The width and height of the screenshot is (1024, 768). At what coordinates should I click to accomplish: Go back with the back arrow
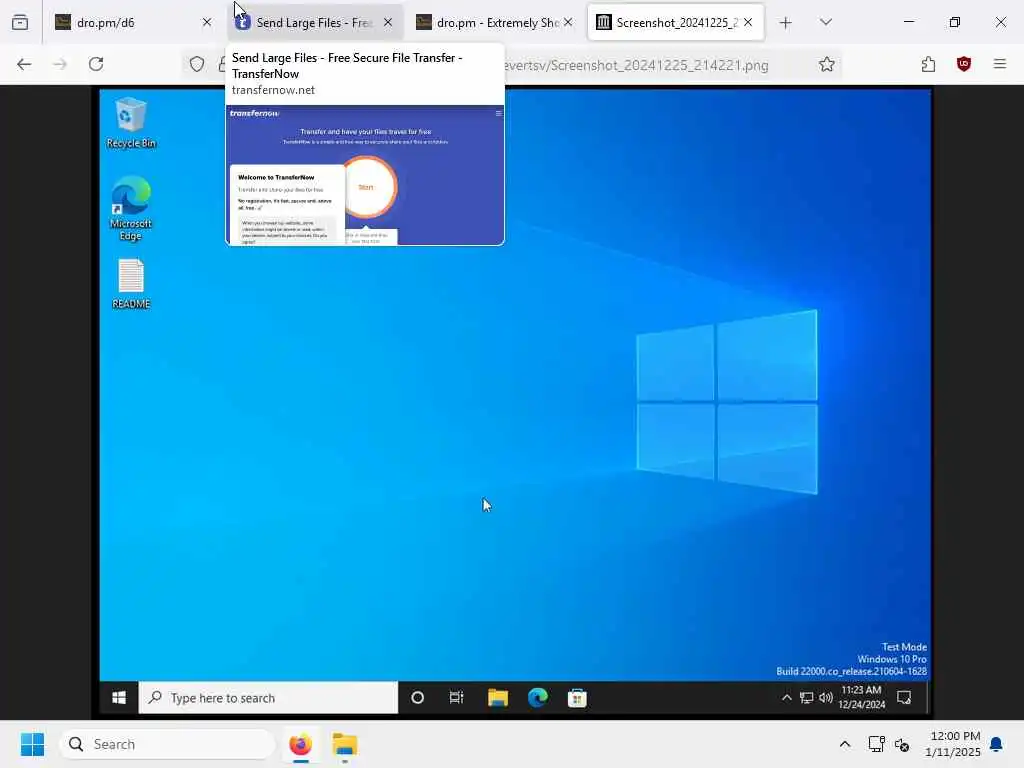coord(24,64)
